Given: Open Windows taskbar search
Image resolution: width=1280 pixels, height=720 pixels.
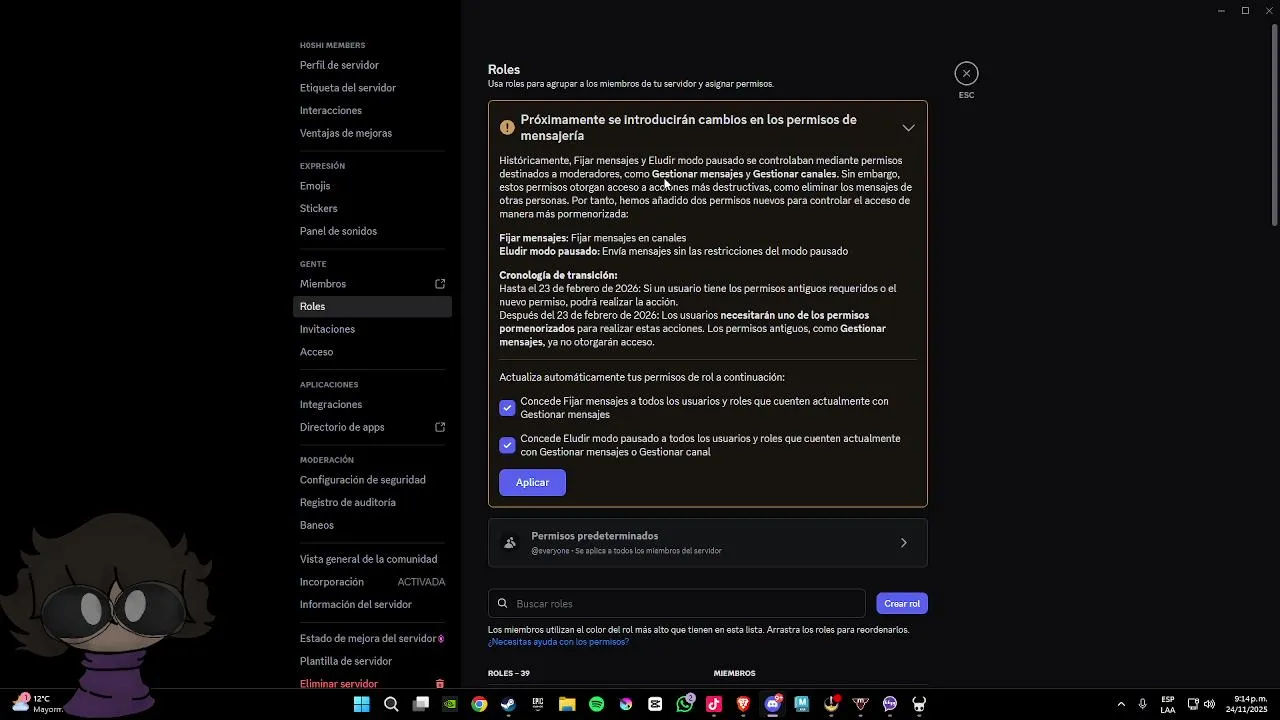Looking at the screenshot, I should (x=391, y=704).
